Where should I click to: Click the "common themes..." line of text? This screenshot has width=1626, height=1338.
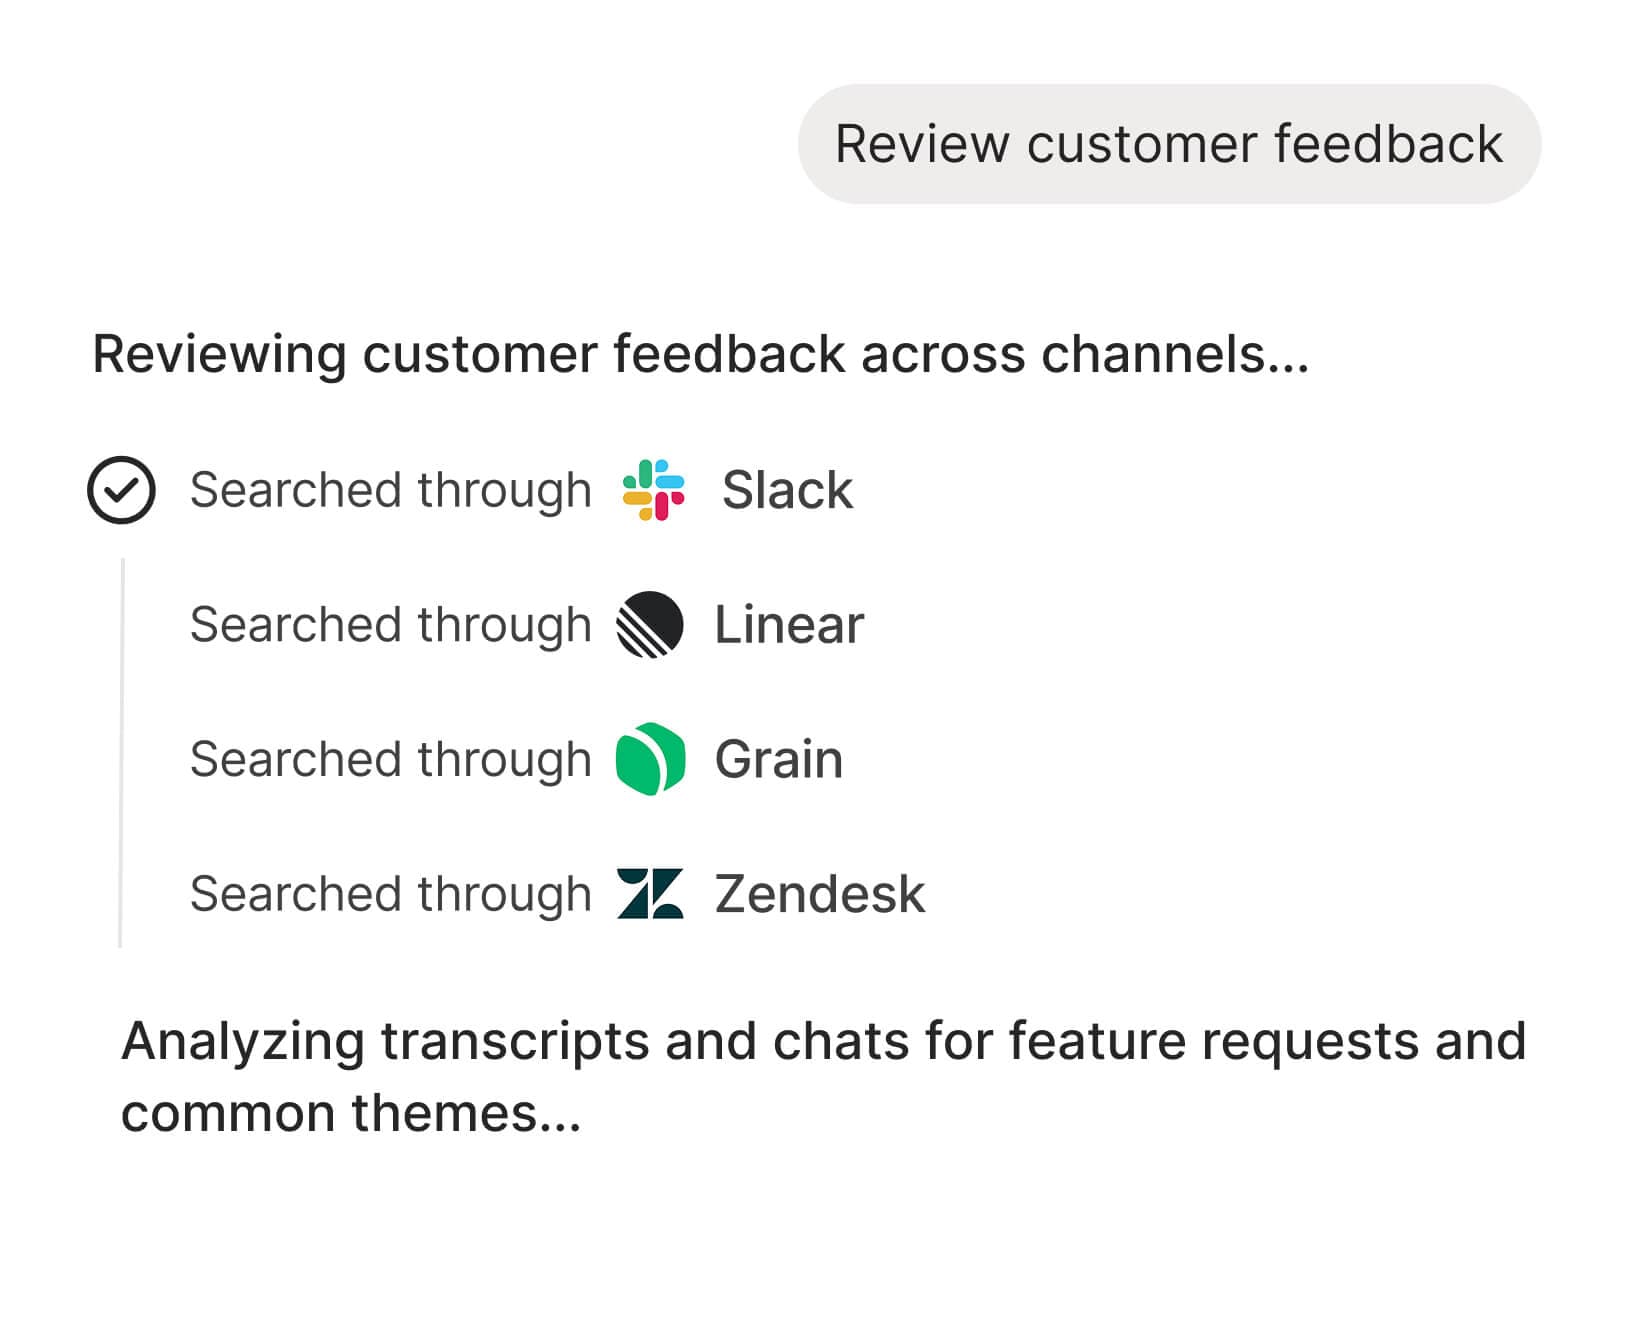[350, 1113]
